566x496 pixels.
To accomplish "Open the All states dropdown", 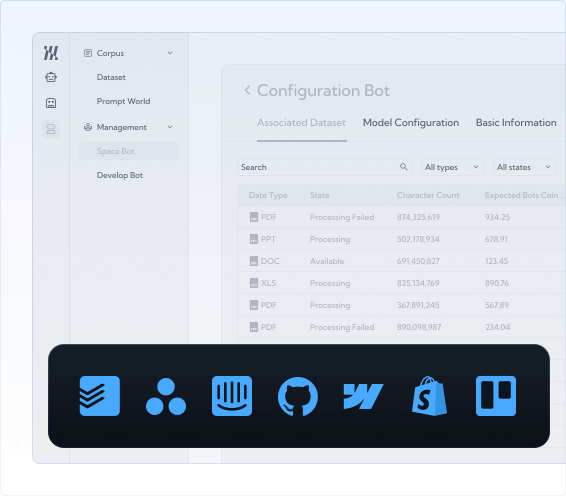I will (x=524, y=167).
